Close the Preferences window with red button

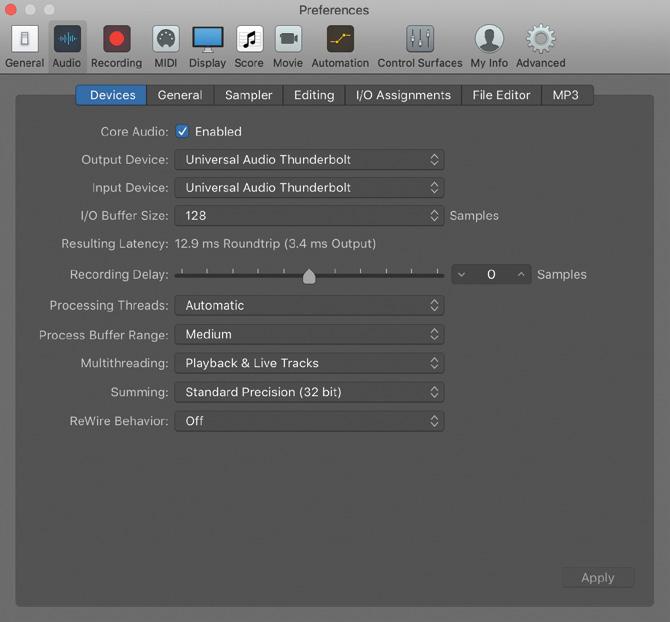point(10,9)
